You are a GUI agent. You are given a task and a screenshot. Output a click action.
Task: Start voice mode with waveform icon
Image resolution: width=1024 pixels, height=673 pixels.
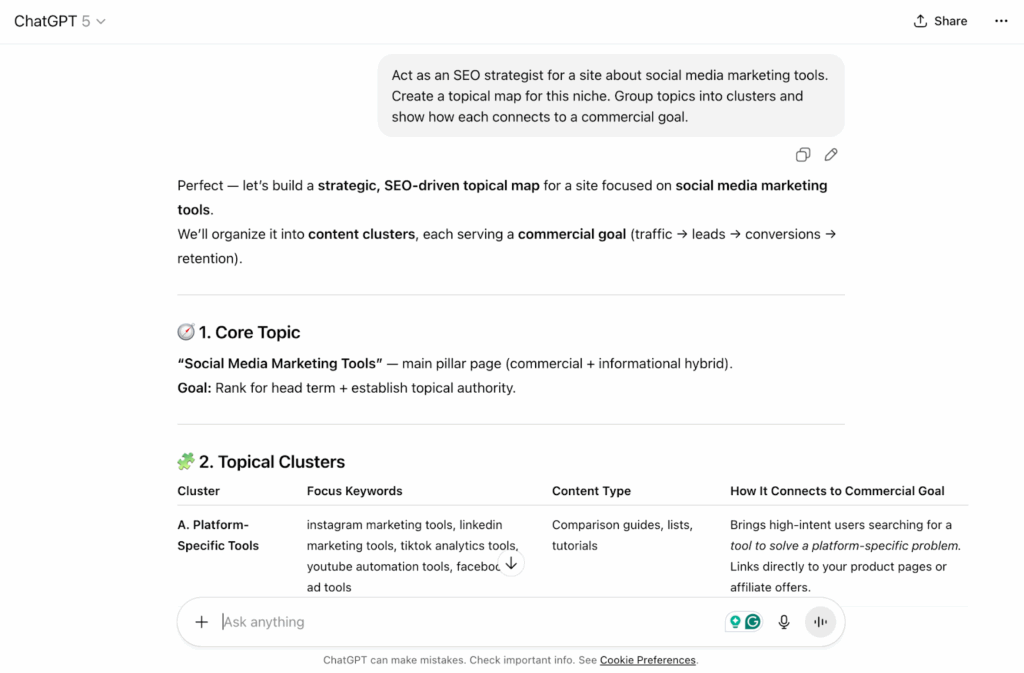[x=820, y=622]
